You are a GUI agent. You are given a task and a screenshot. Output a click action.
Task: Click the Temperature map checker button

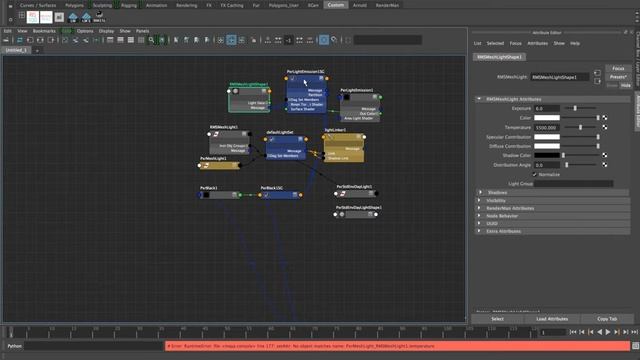[604, 127]
